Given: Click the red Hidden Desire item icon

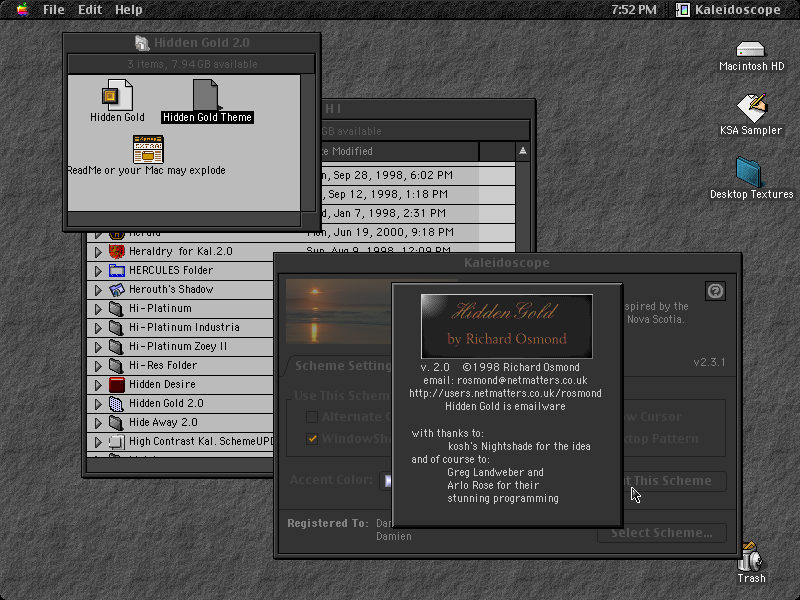Looking at the screenshot, I should (117, 385).
